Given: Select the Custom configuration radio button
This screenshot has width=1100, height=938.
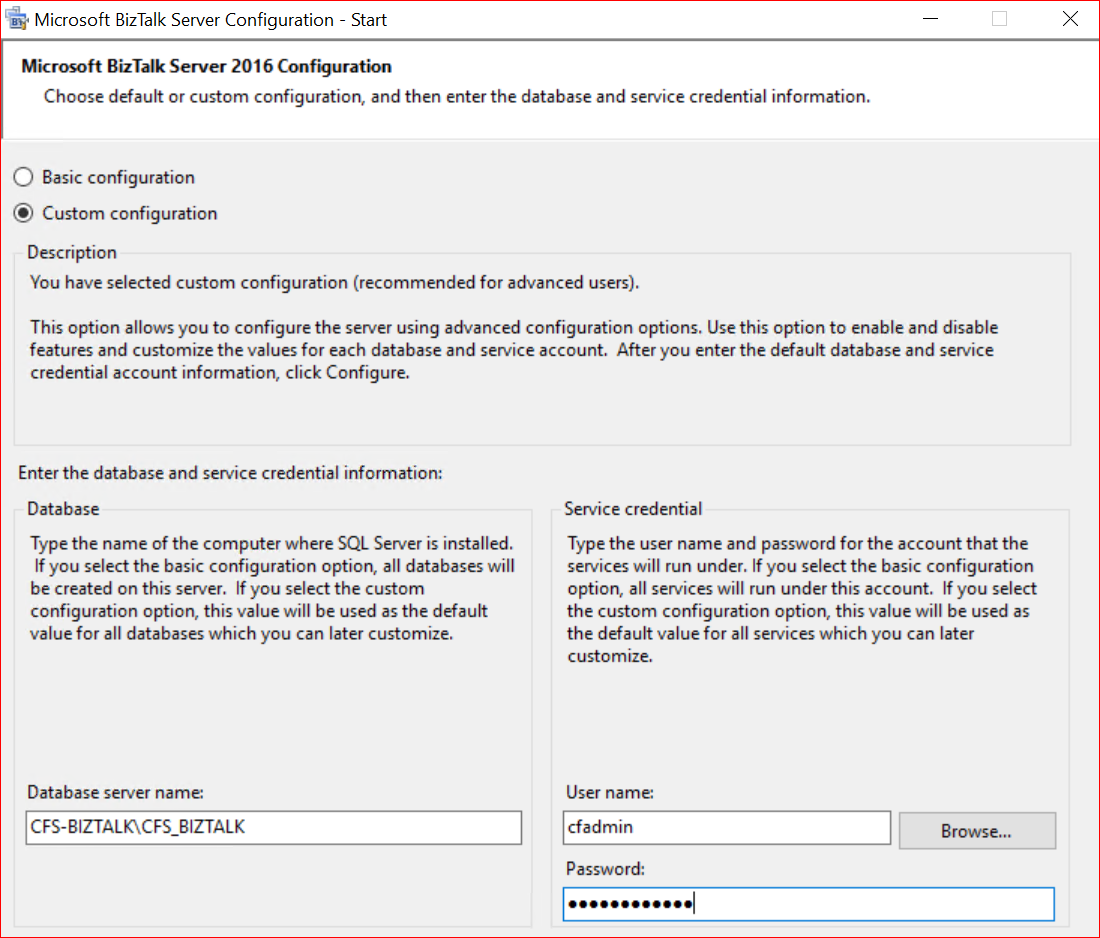Looking at the screenshot, I should coord(23,214).
